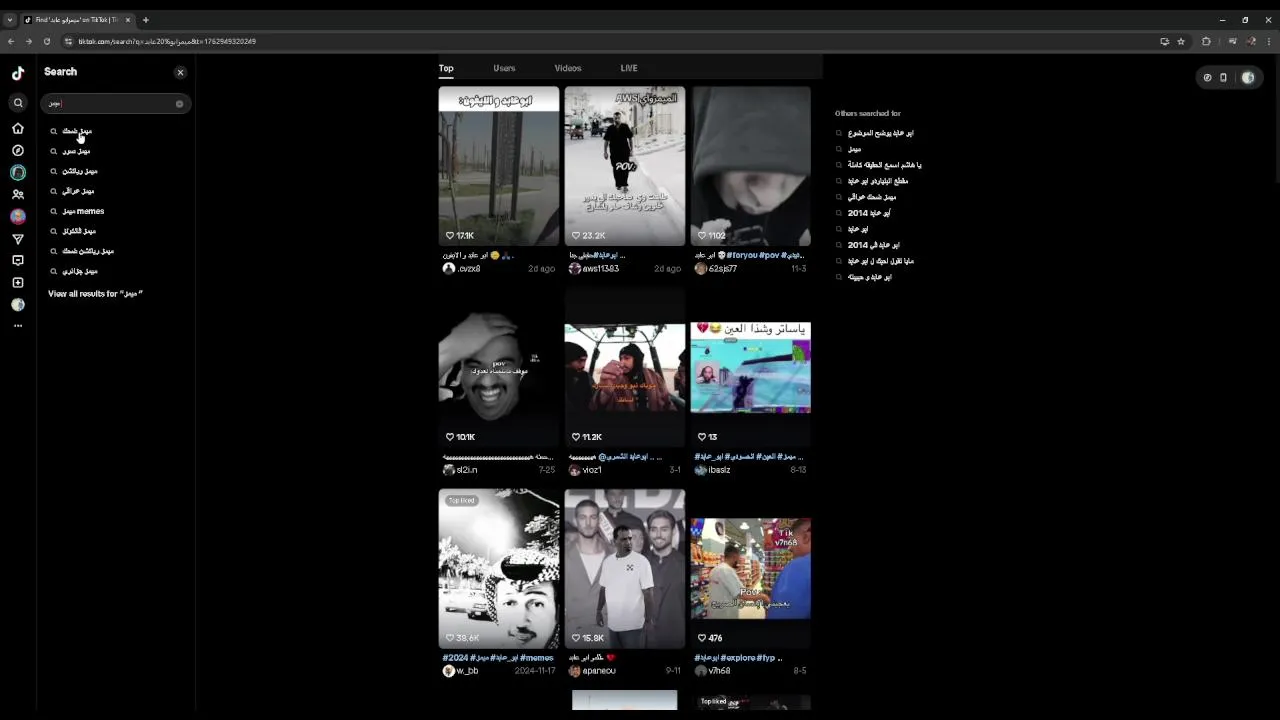This screenshot has height=720, width=1280.
Task: Click the TikTok logo in the sidebar
Action: (18, 73)
